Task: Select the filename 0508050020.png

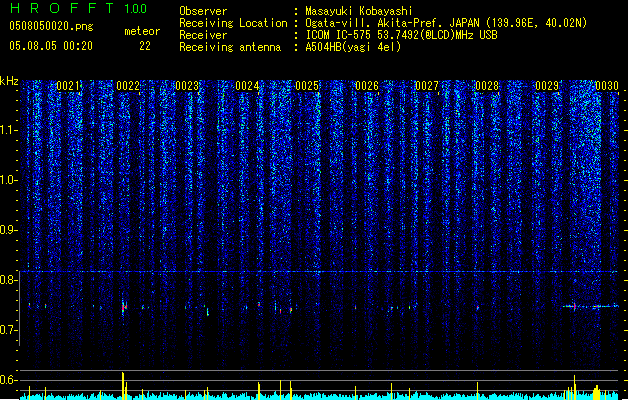Action: tap(51, 26)
